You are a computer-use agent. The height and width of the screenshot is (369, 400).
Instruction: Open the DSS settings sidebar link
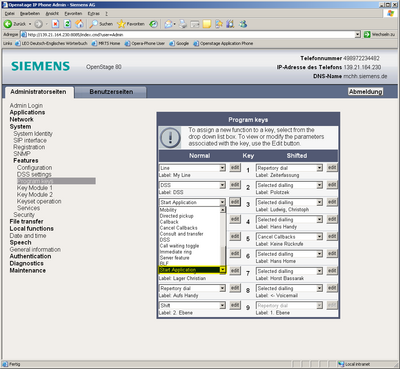point(34,174)
